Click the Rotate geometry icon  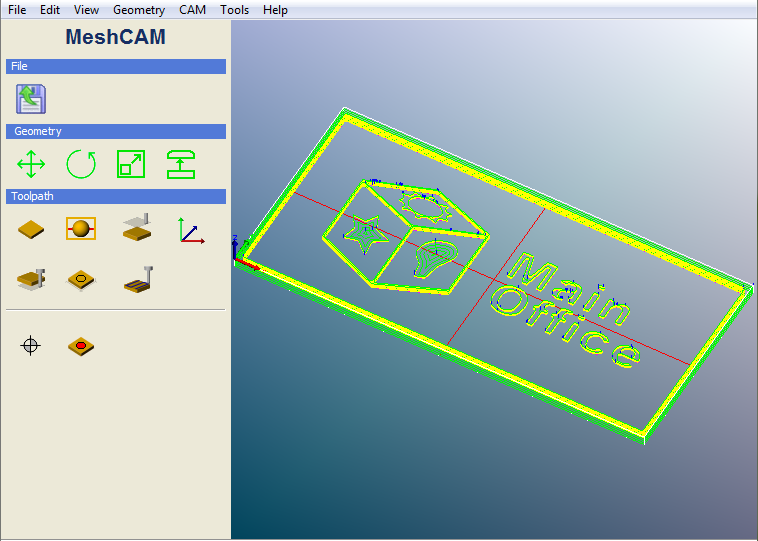pyautogui.click(x=81, y=164)
